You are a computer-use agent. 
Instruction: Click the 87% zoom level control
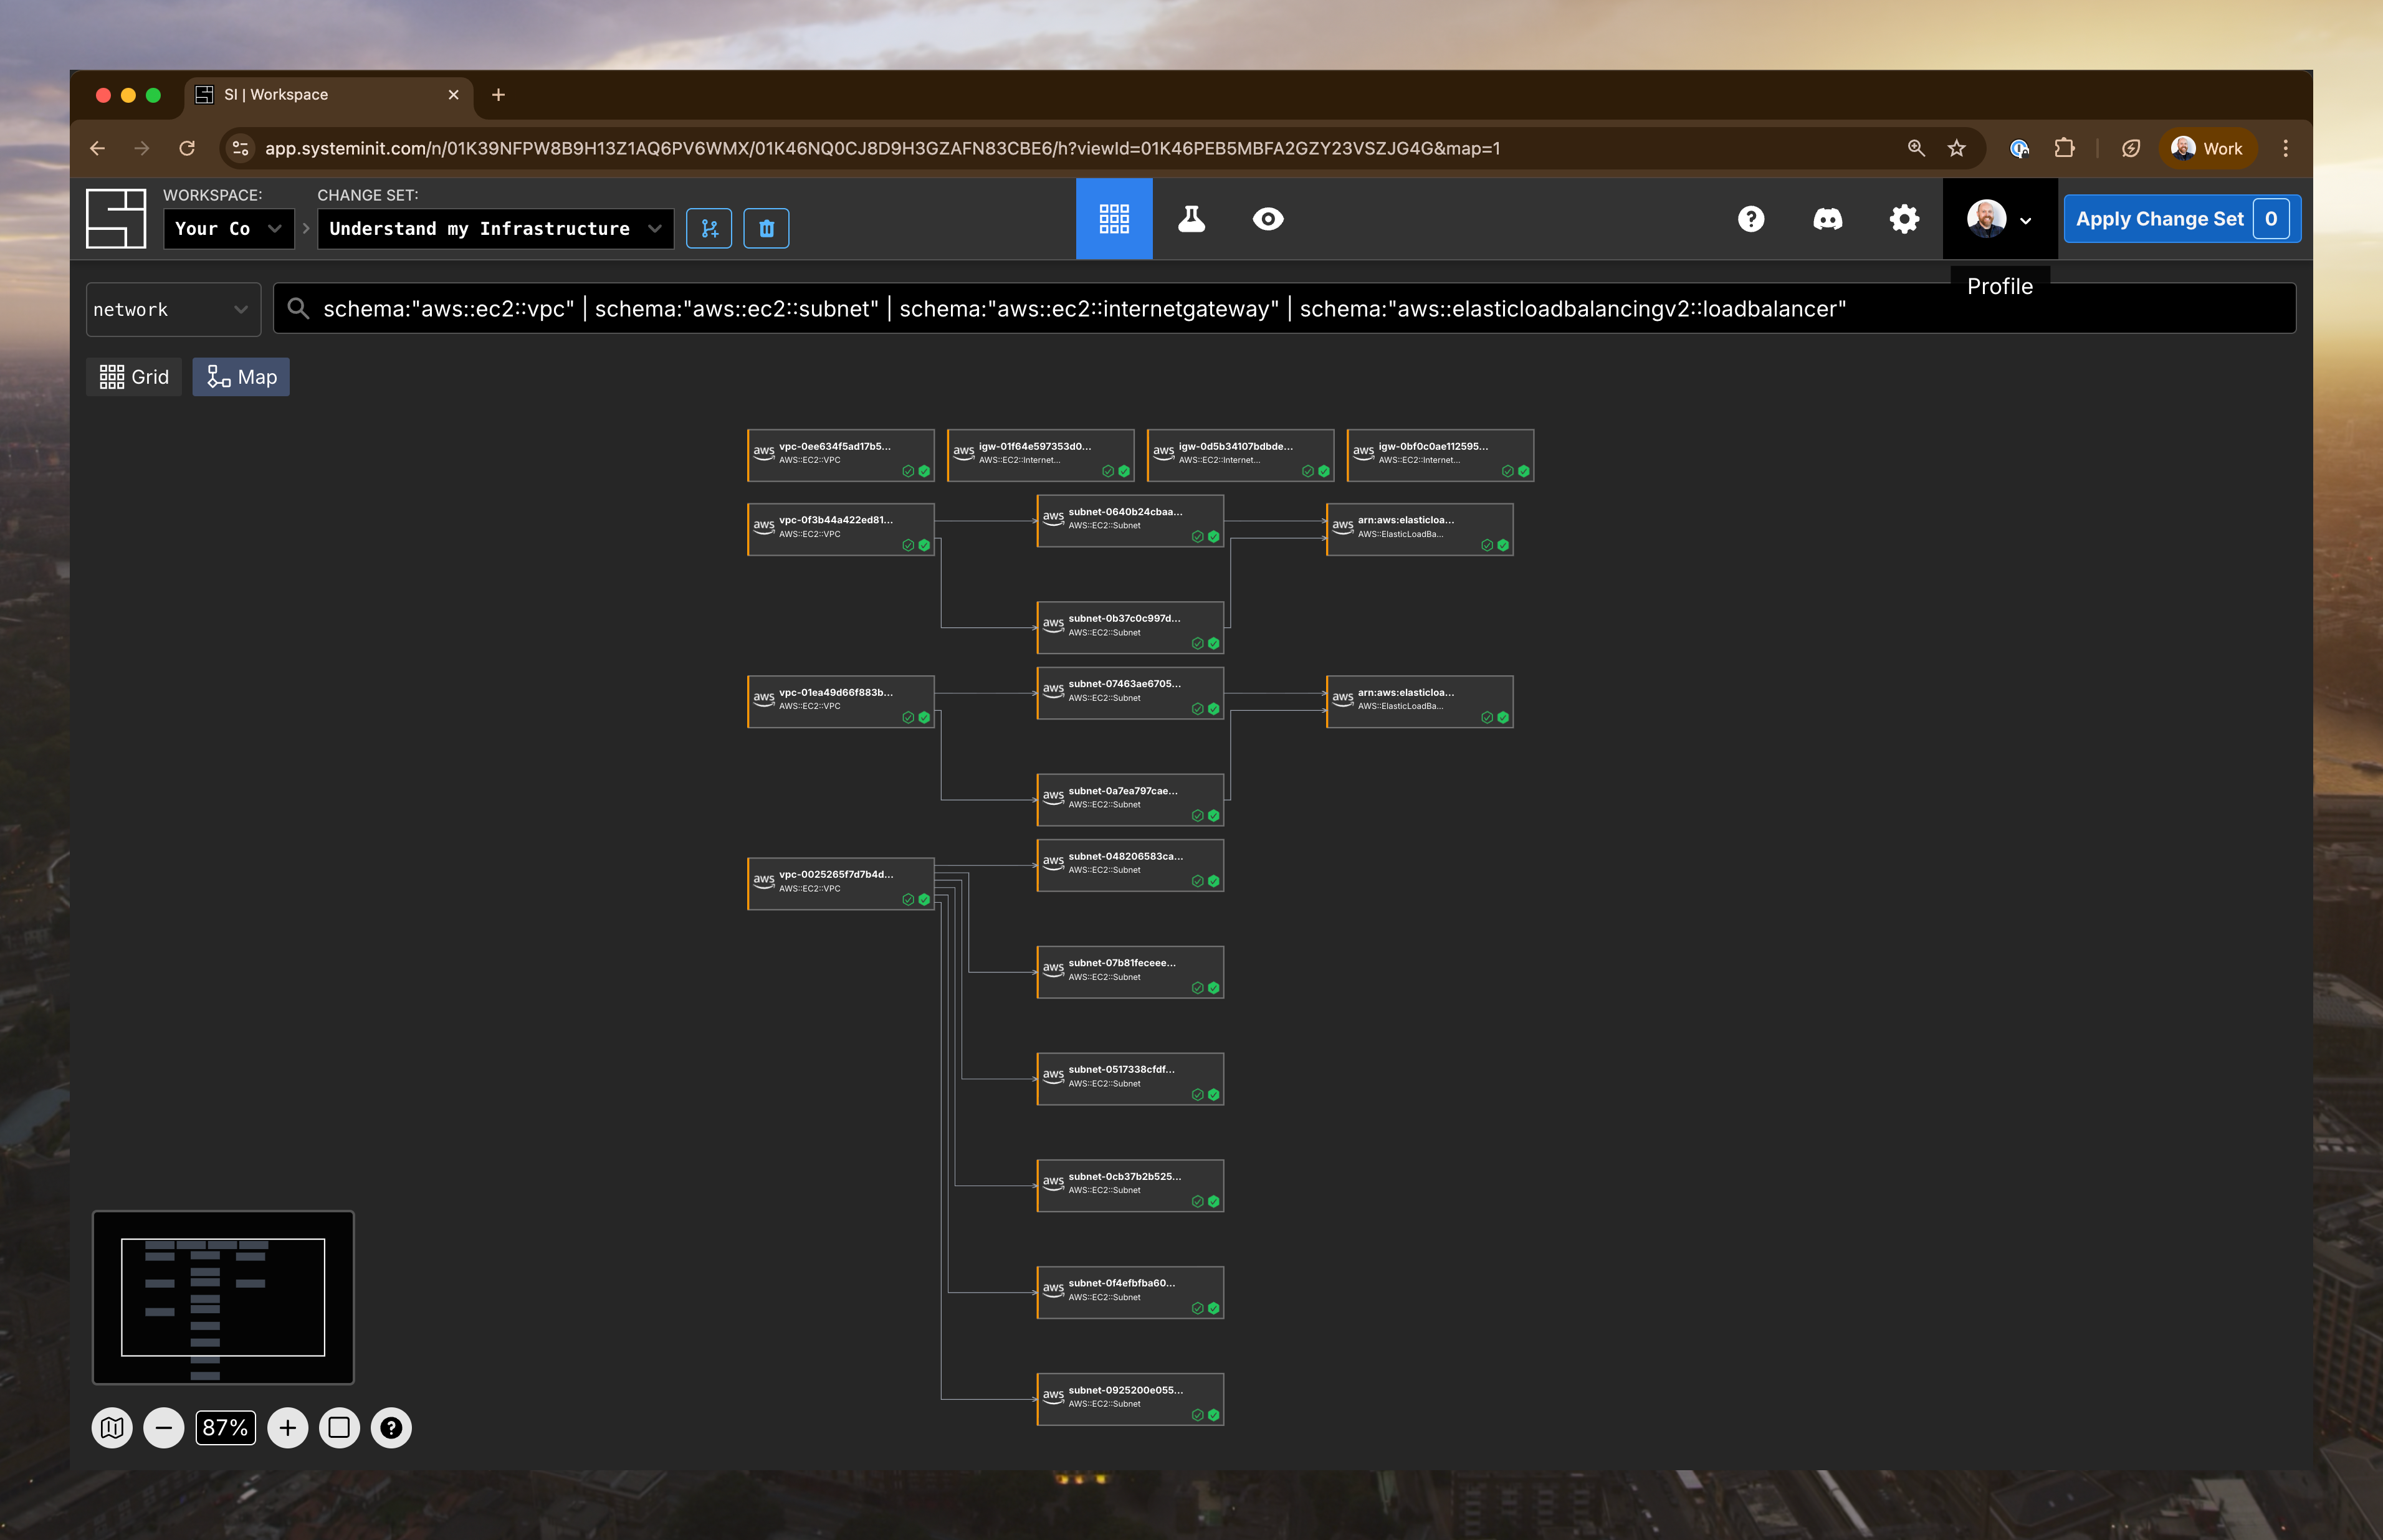pyautogui.click(x=225, y=1427)
